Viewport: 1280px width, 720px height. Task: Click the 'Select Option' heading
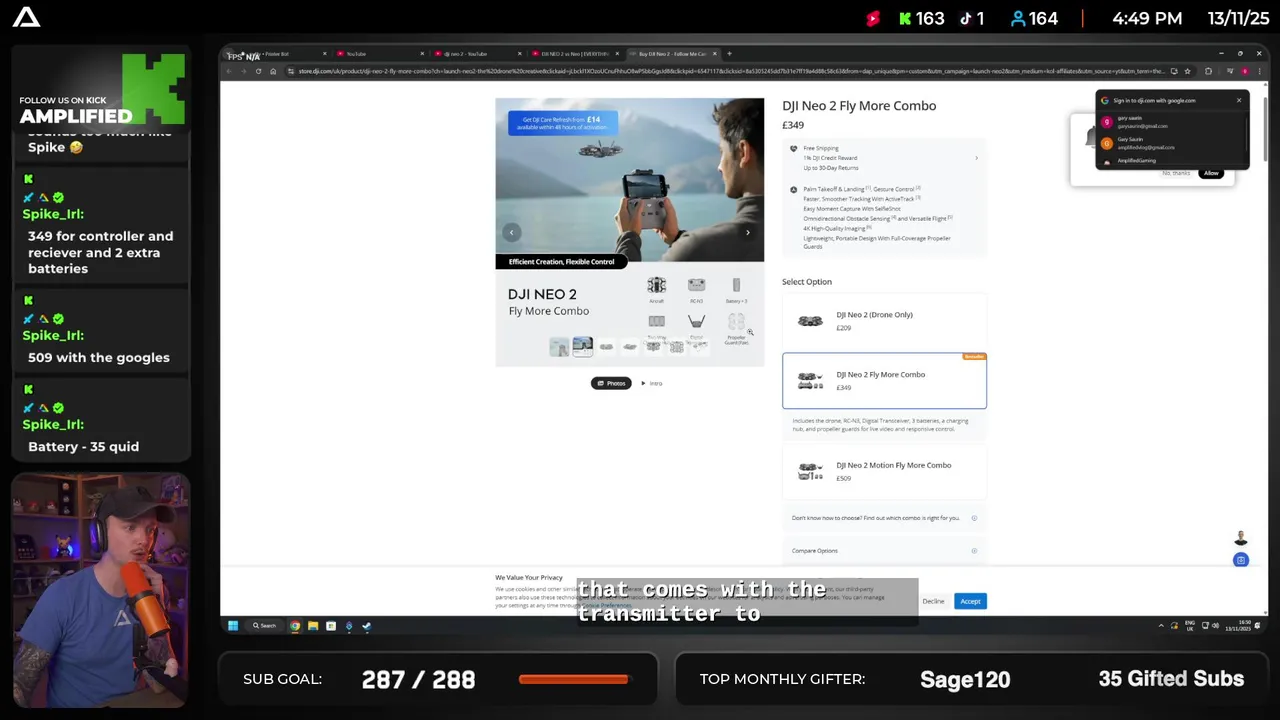807,282
